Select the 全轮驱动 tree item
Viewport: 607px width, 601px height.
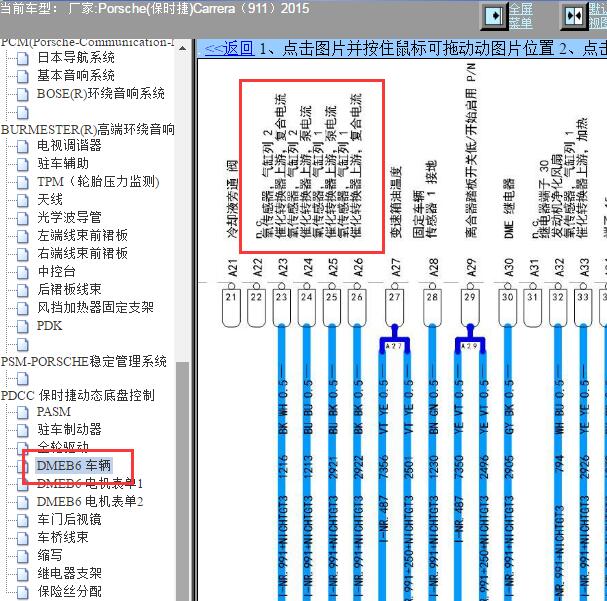coord(63,447)
